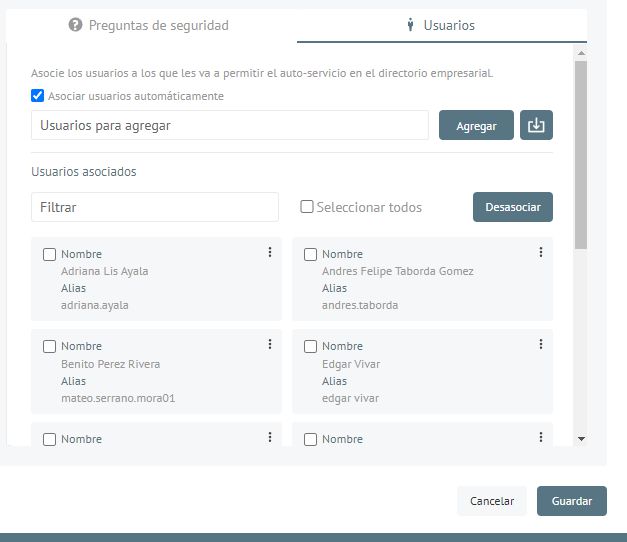Open three-dot menu on bottom-left partial card
The width and height of the screenshot is (627, 542).
(x=270, y=437)
